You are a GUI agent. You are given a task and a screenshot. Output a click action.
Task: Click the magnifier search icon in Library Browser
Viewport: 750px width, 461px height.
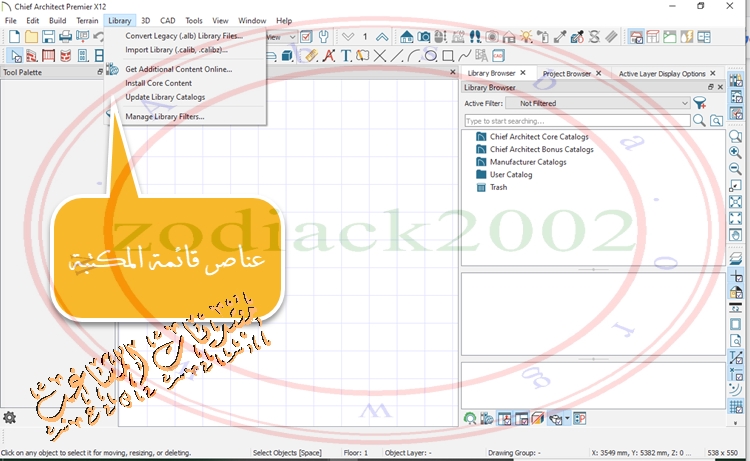click(699, 120)
